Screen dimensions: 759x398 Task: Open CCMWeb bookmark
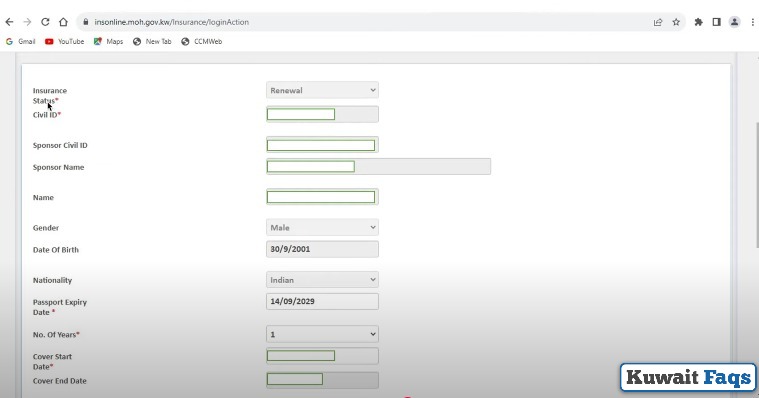202,42
